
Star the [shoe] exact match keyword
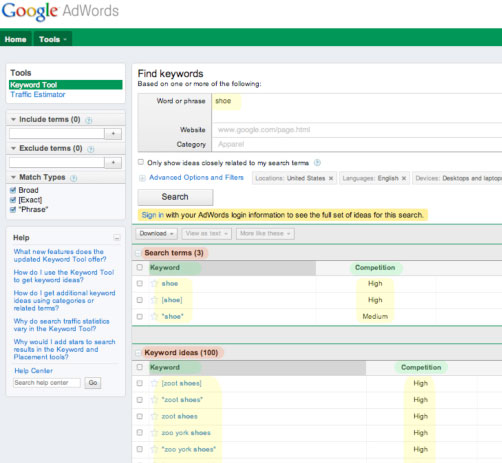[154, 300]
